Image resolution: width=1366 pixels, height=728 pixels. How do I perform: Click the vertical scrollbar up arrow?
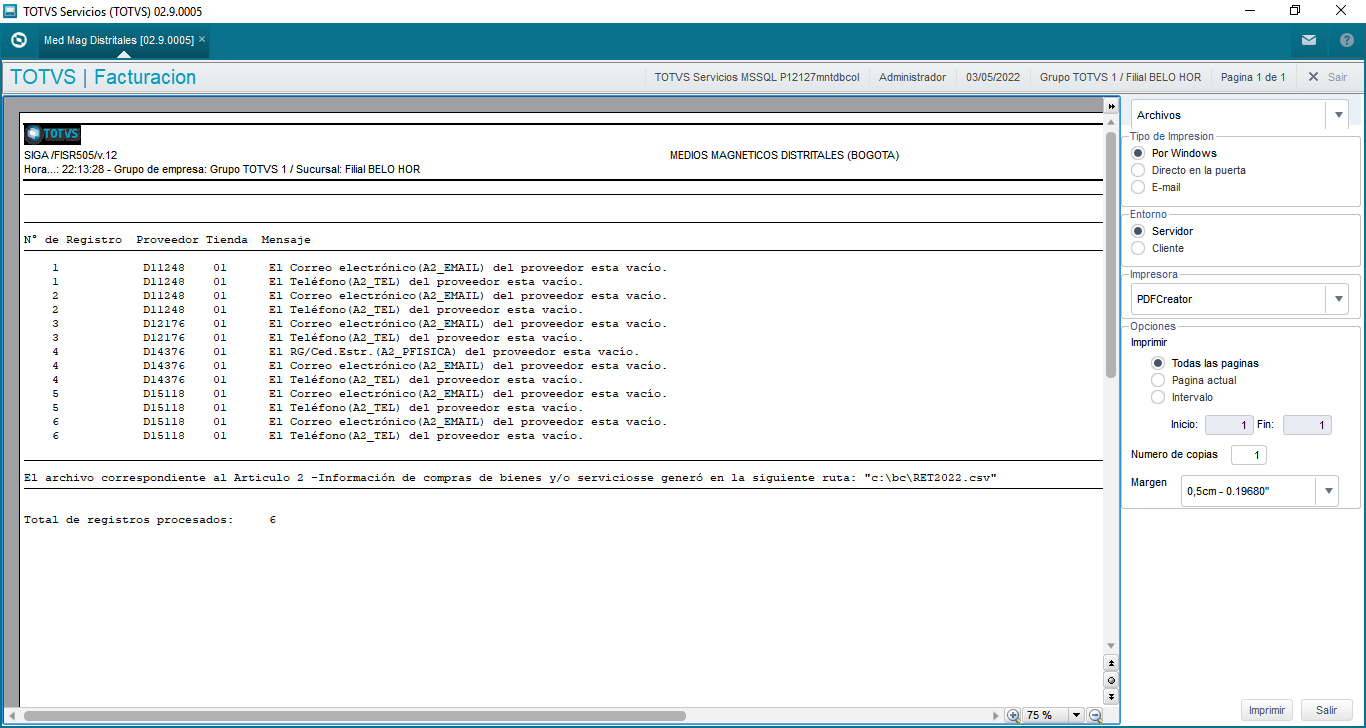tap(1111, 121)
